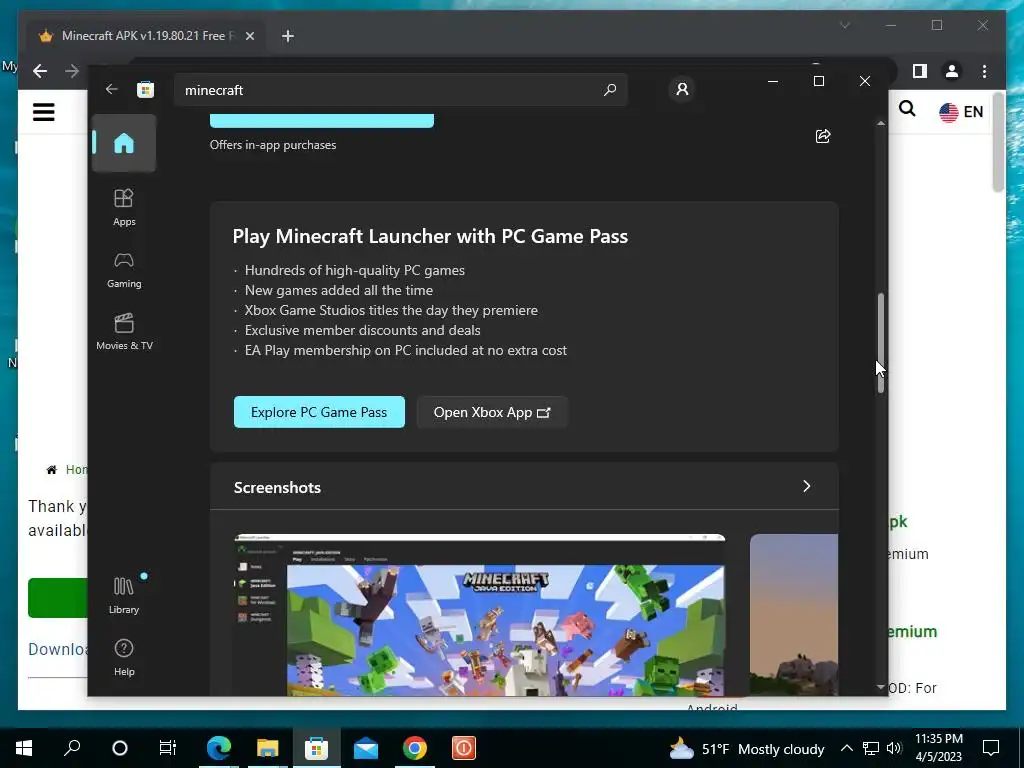The height and width of the screenshot is (768, 1024).
Task: Click the Screenshots heading
Action: coord(277,487)
